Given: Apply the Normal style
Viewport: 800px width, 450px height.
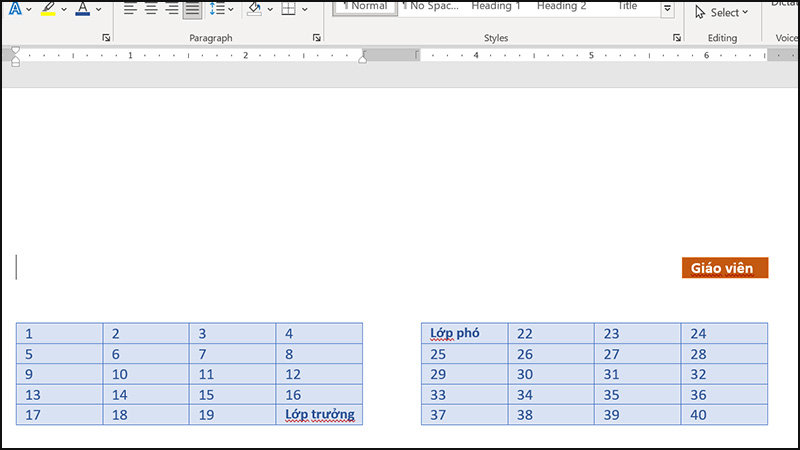Looking at the screenshot, I should coord(364,6).
